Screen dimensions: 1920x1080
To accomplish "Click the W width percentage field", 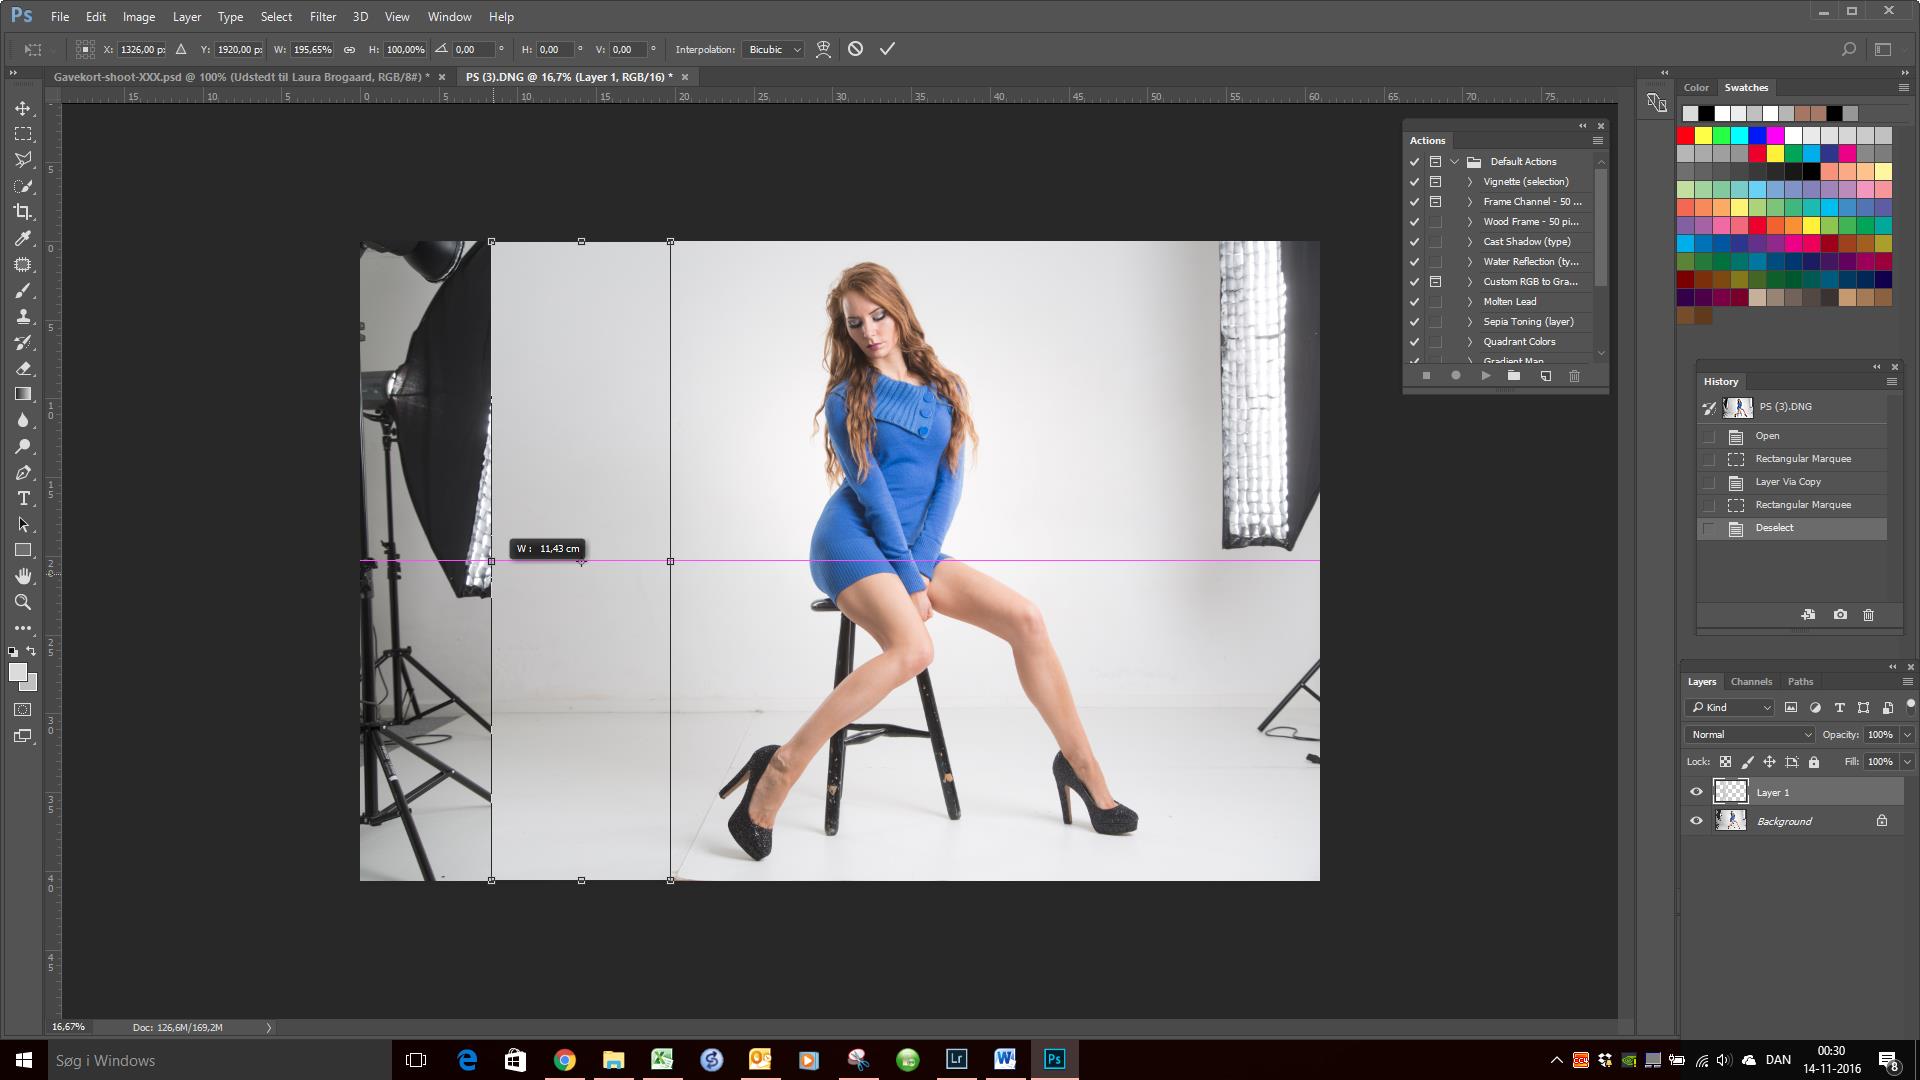I will [313, 49].
